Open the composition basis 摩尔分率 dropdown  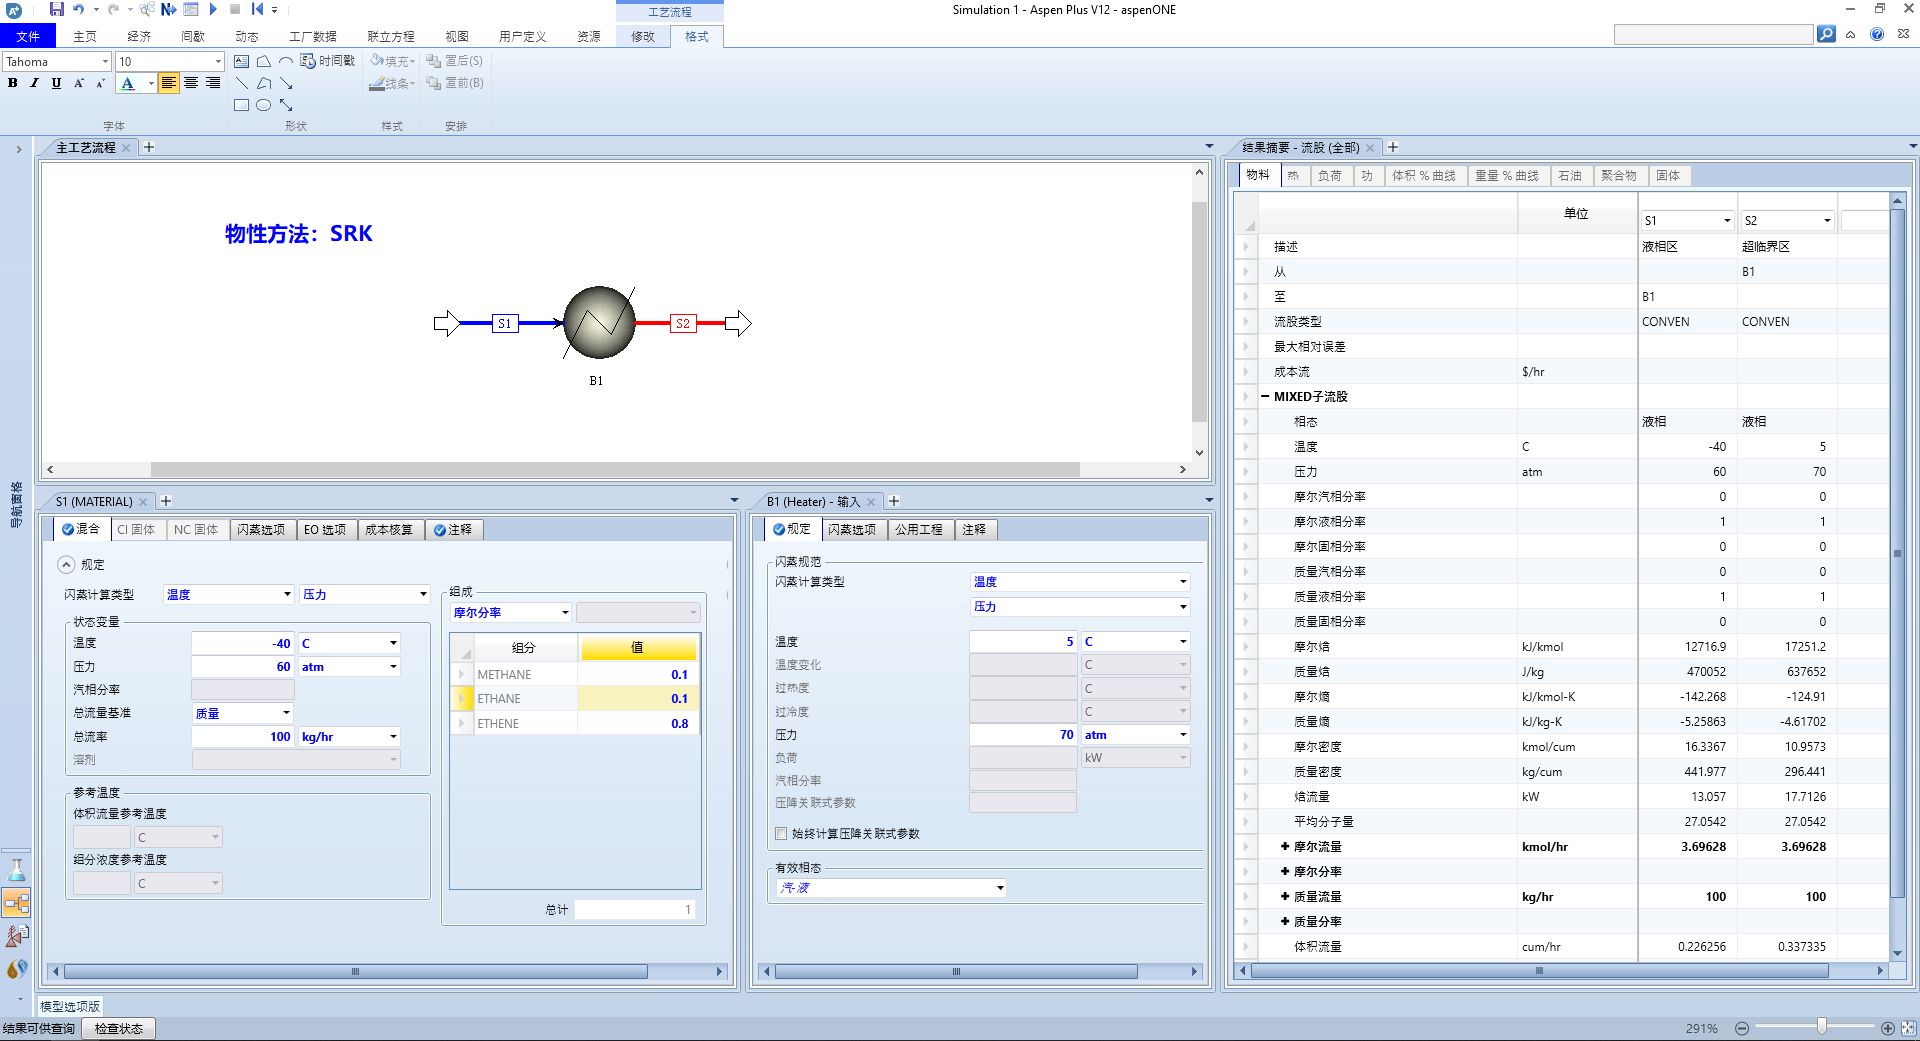(565, 613)
